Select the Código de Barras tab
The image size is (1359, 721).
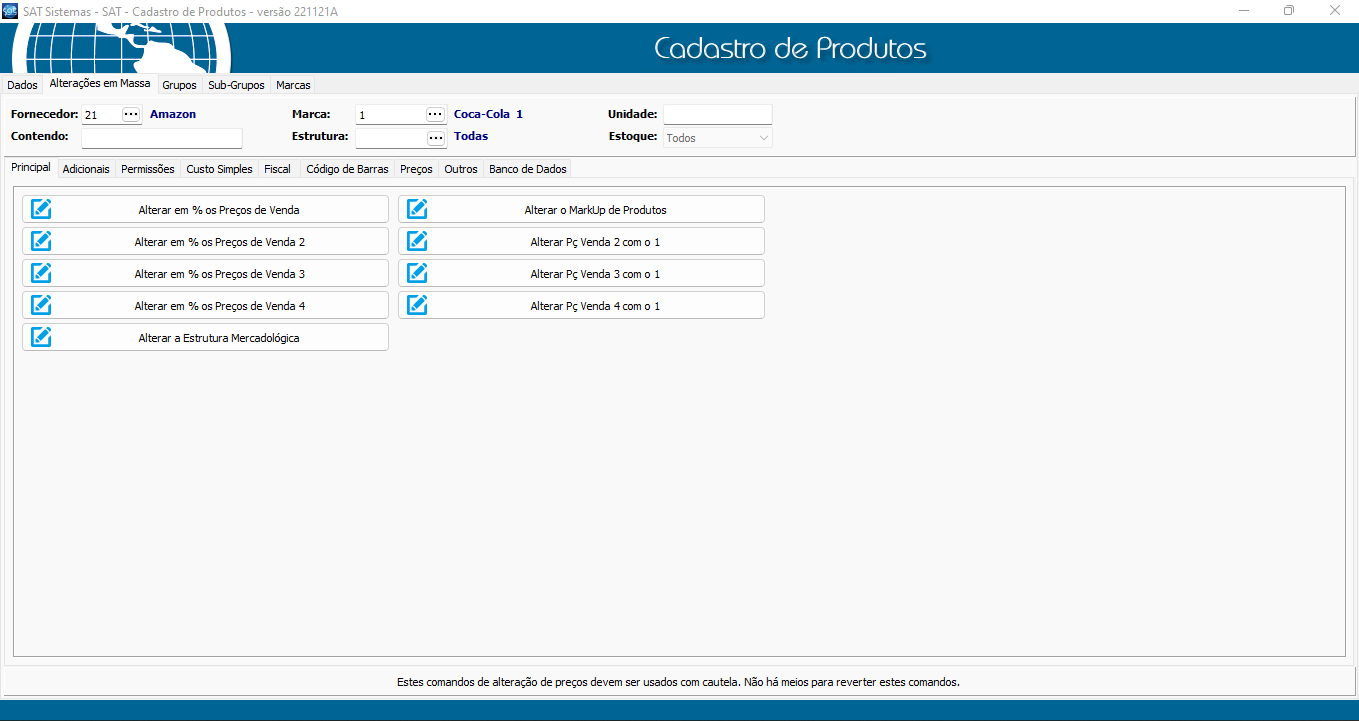click(347, 169)
